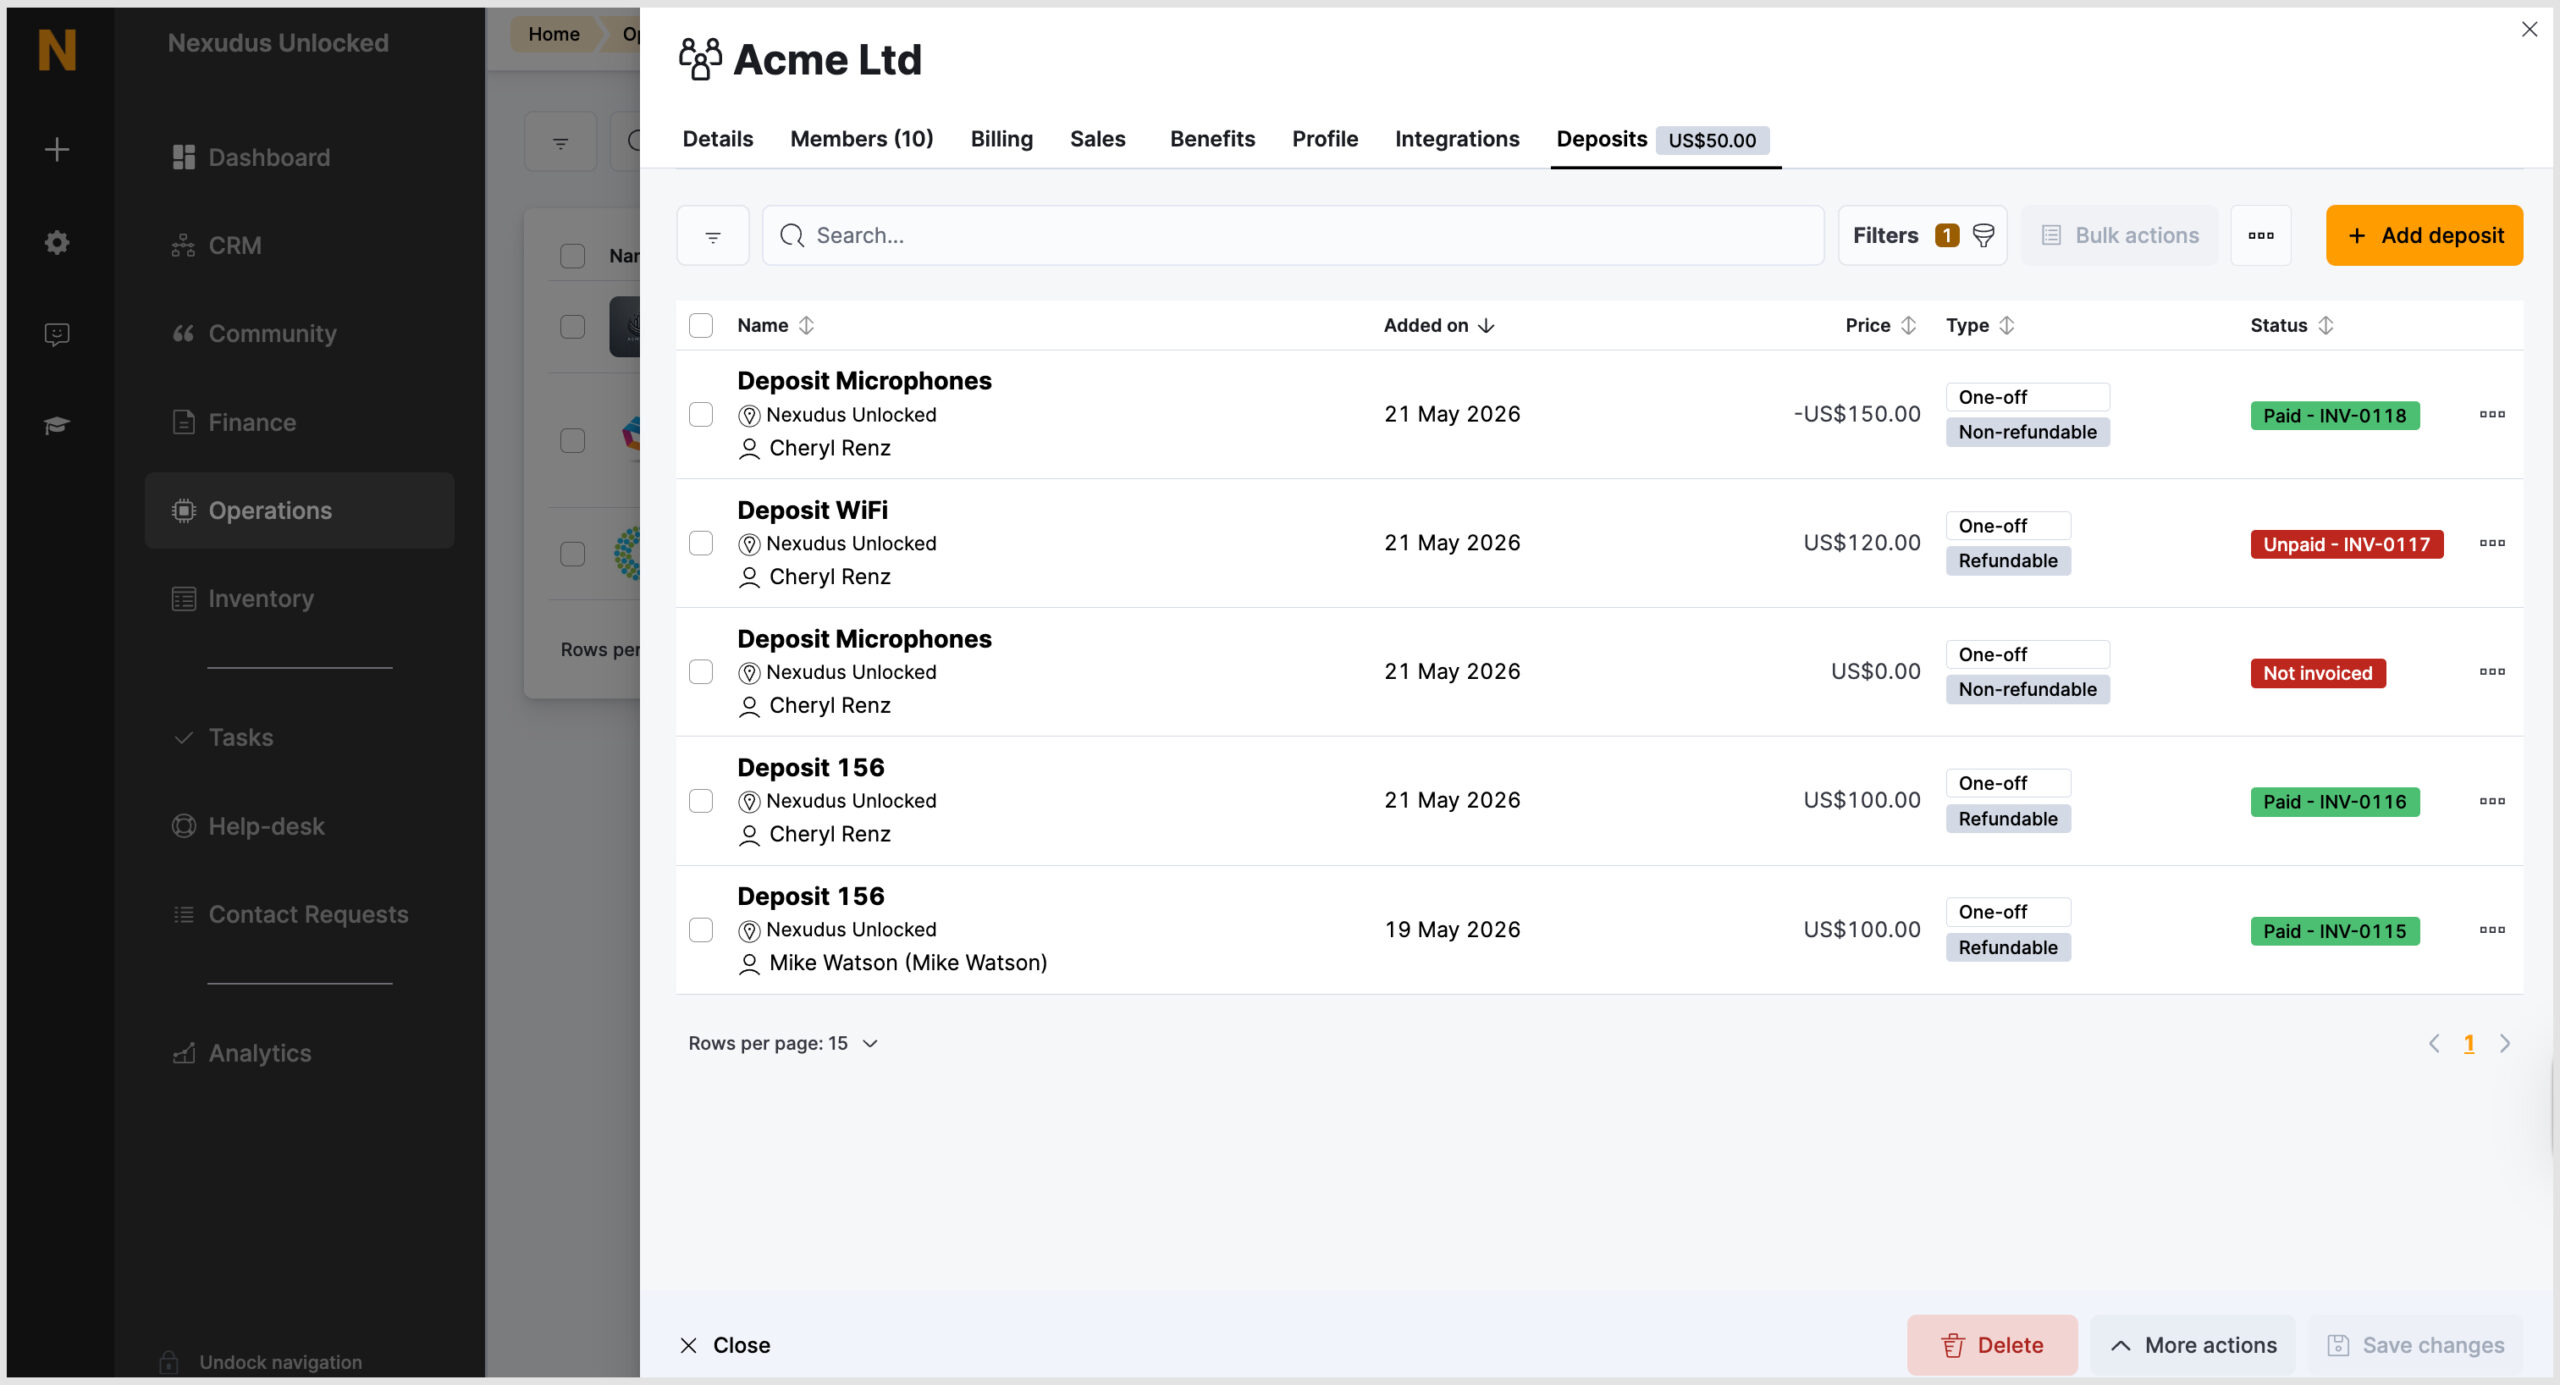
Task: Switch to the Billing tab
Action: [1001, 139]
